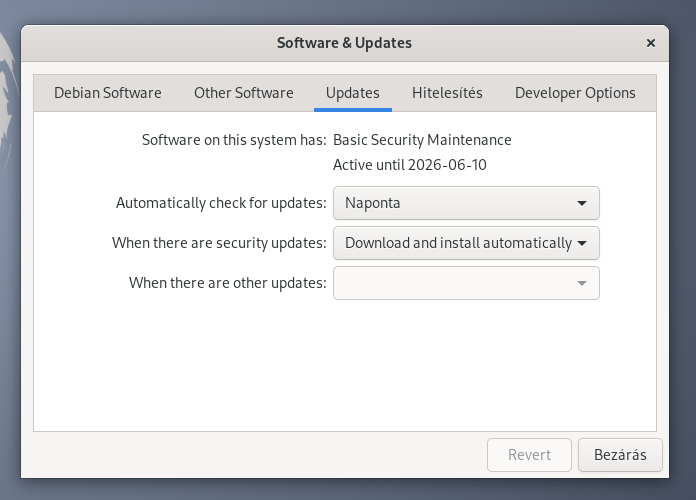Close the Software & Updates window with X
696x500 pixels.
(x=651, y=43)
